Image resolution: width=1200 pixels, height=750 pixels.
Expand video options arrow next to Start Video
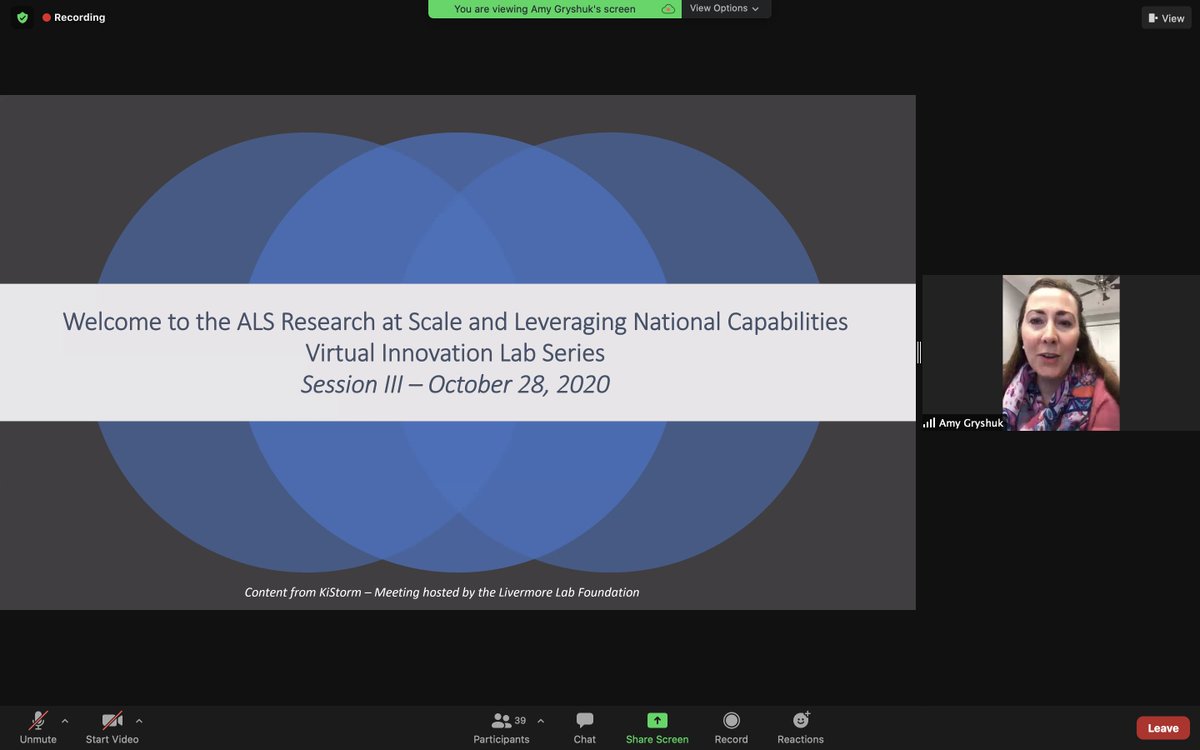point(139,720)
